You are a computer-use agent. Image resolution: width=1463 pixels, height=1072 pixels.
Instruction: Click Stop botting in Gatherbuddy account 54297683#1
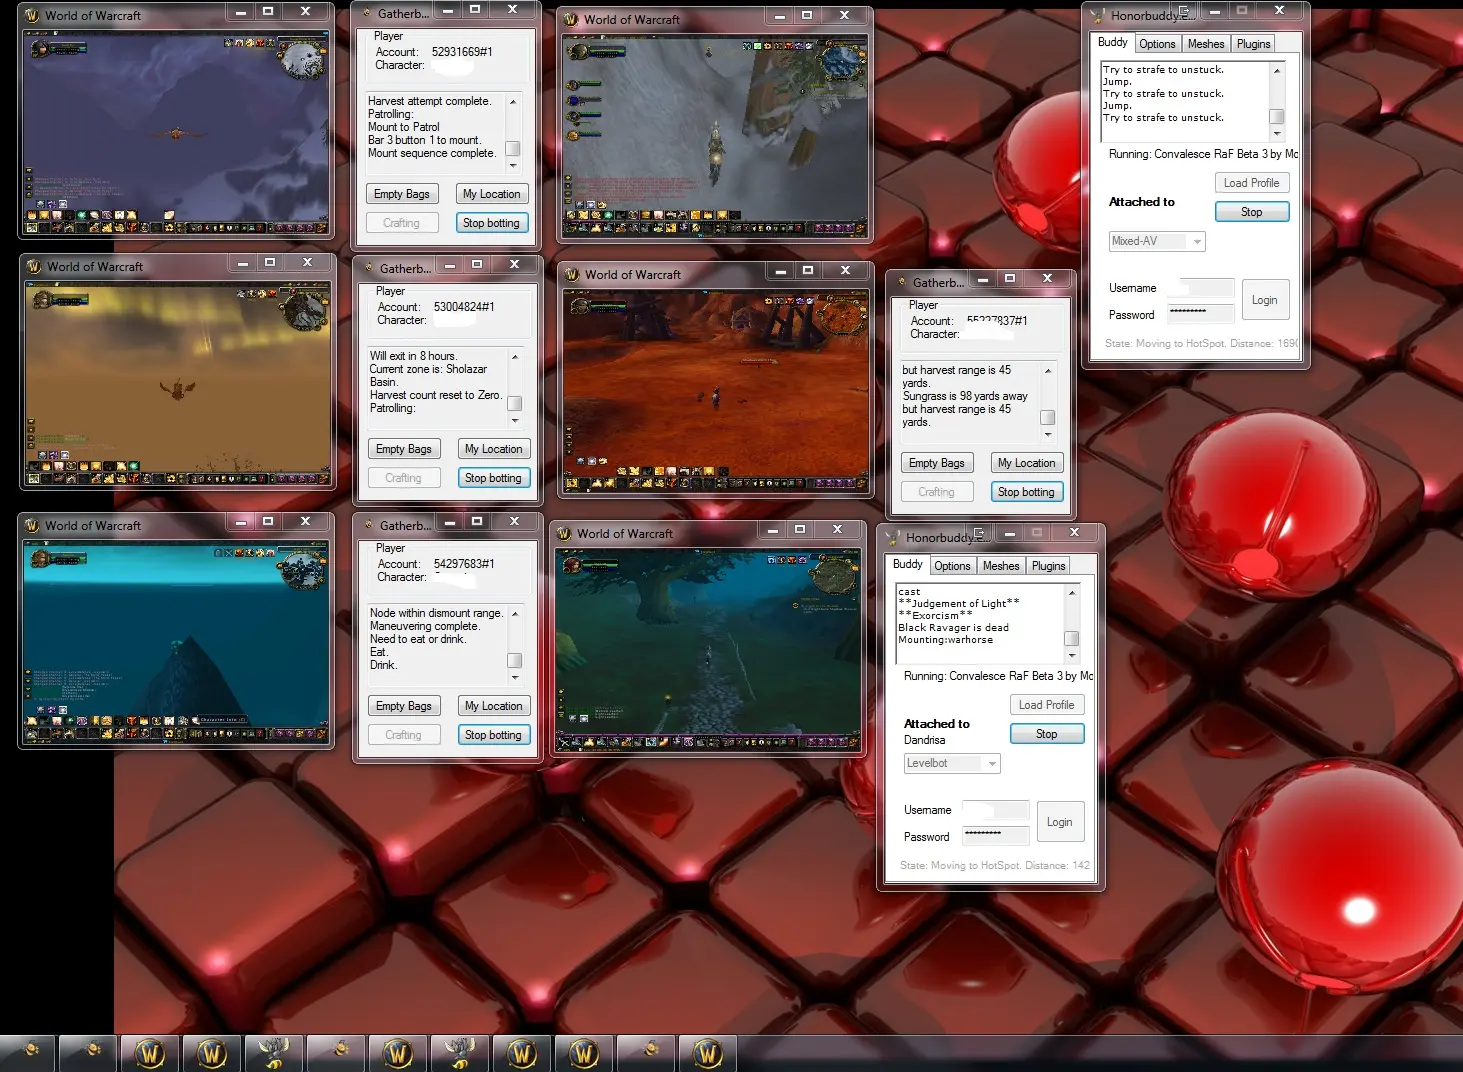[493, 735]
